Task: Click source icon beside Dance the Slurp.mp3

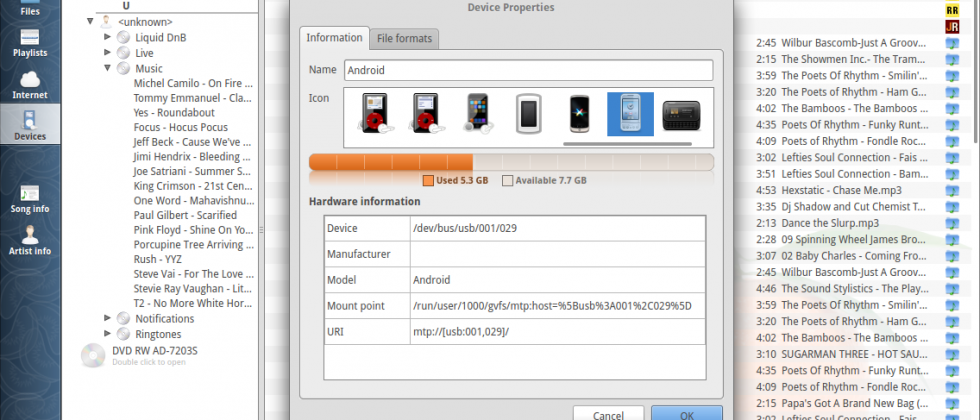Action: pos(952,223)
